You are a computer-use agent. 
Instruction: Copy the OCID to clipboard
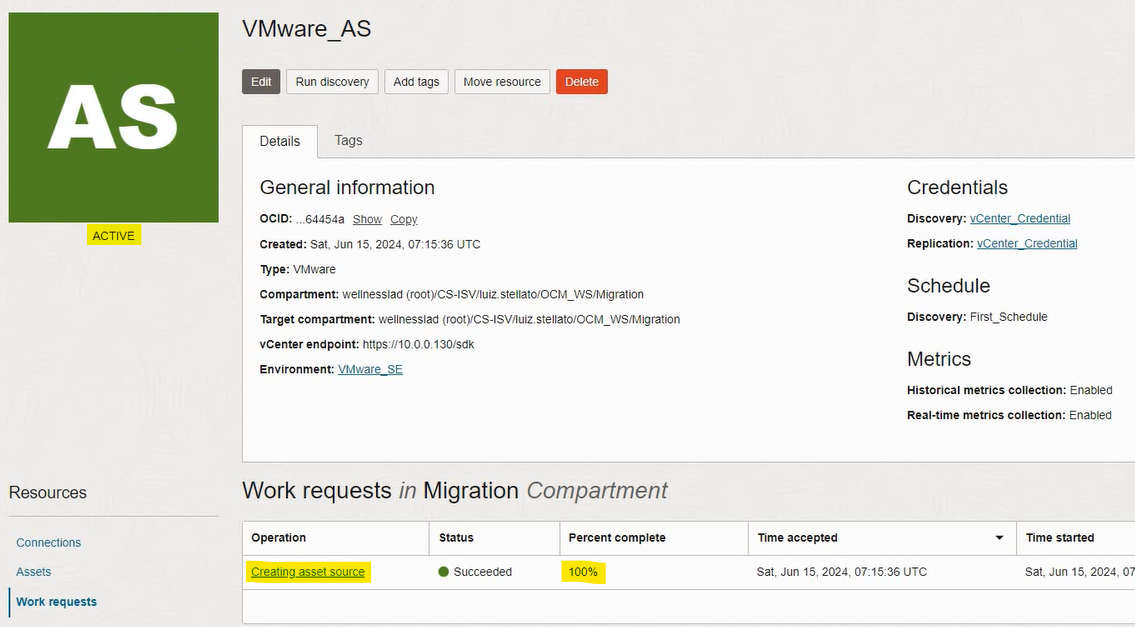(x=404, y=219)
